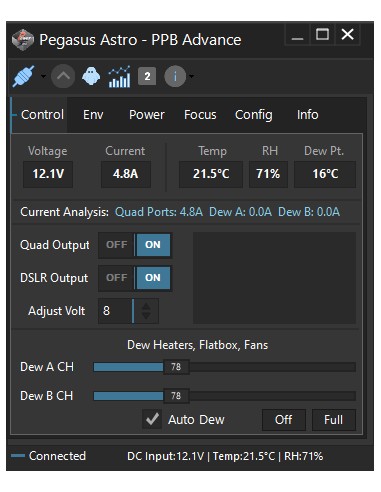The width and height of the screenshot is (381, 492).
Task: Increase Adjust Volt with the up arrow
Action: (146, 306)
